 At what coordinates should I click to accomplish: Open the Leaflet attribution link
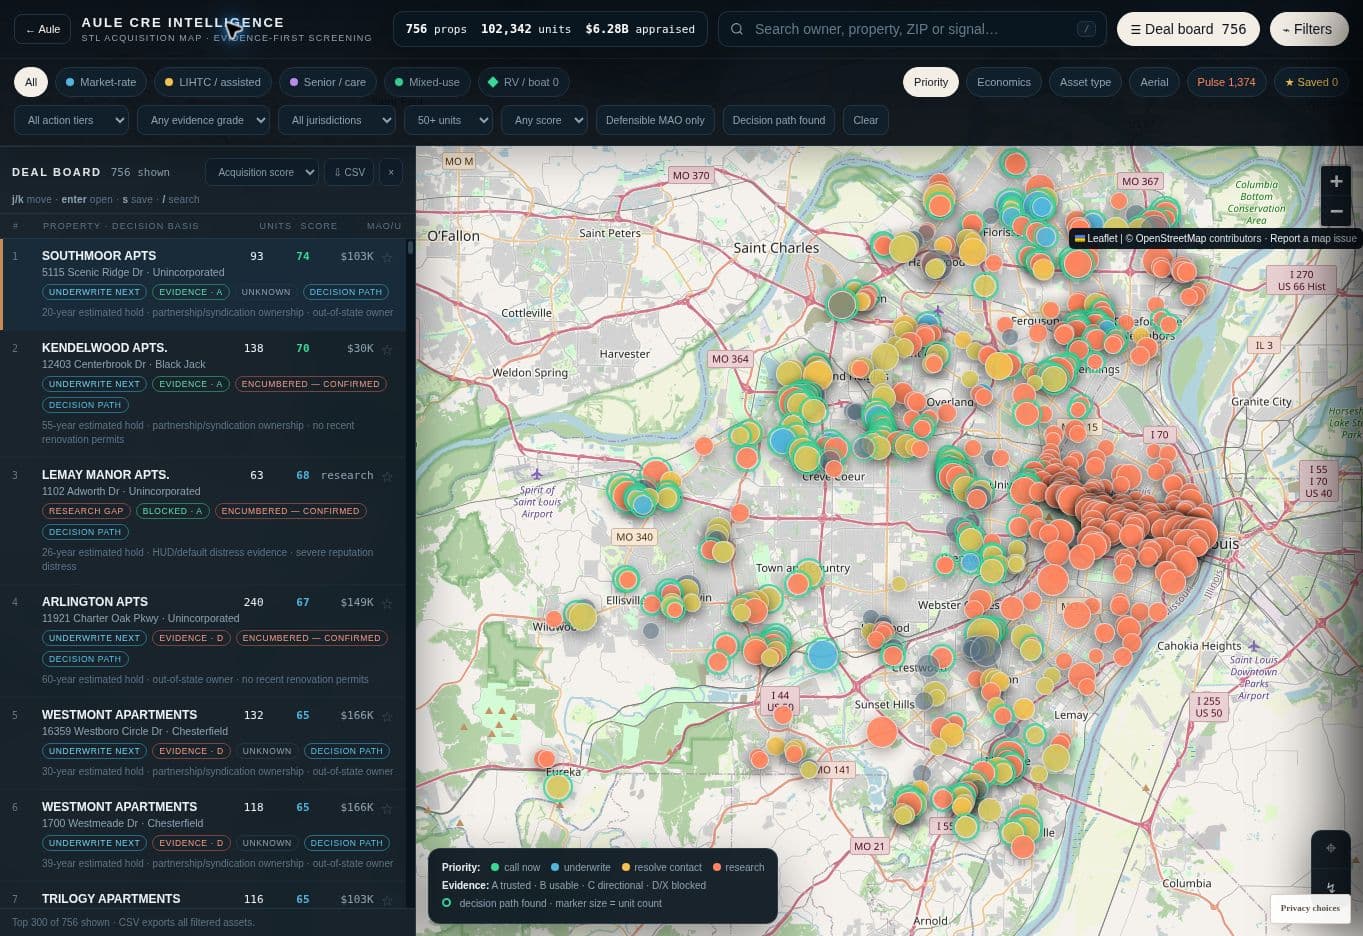click(1096, 238)
